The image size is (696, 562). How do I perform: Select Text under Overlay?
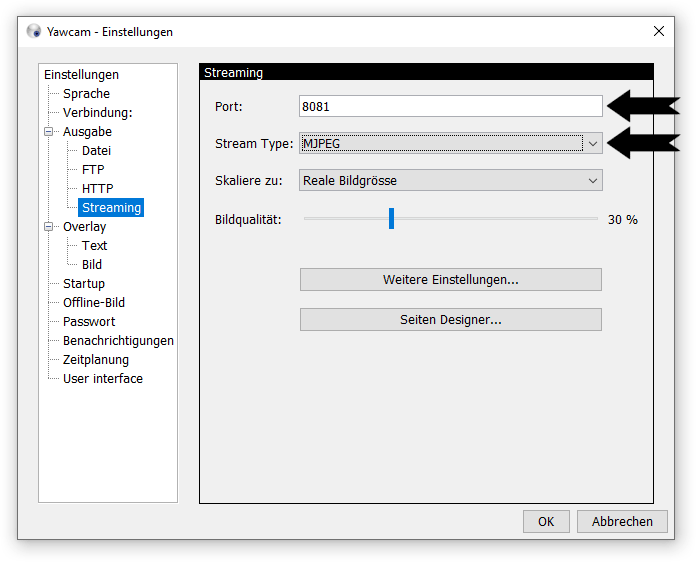point(94,246)
